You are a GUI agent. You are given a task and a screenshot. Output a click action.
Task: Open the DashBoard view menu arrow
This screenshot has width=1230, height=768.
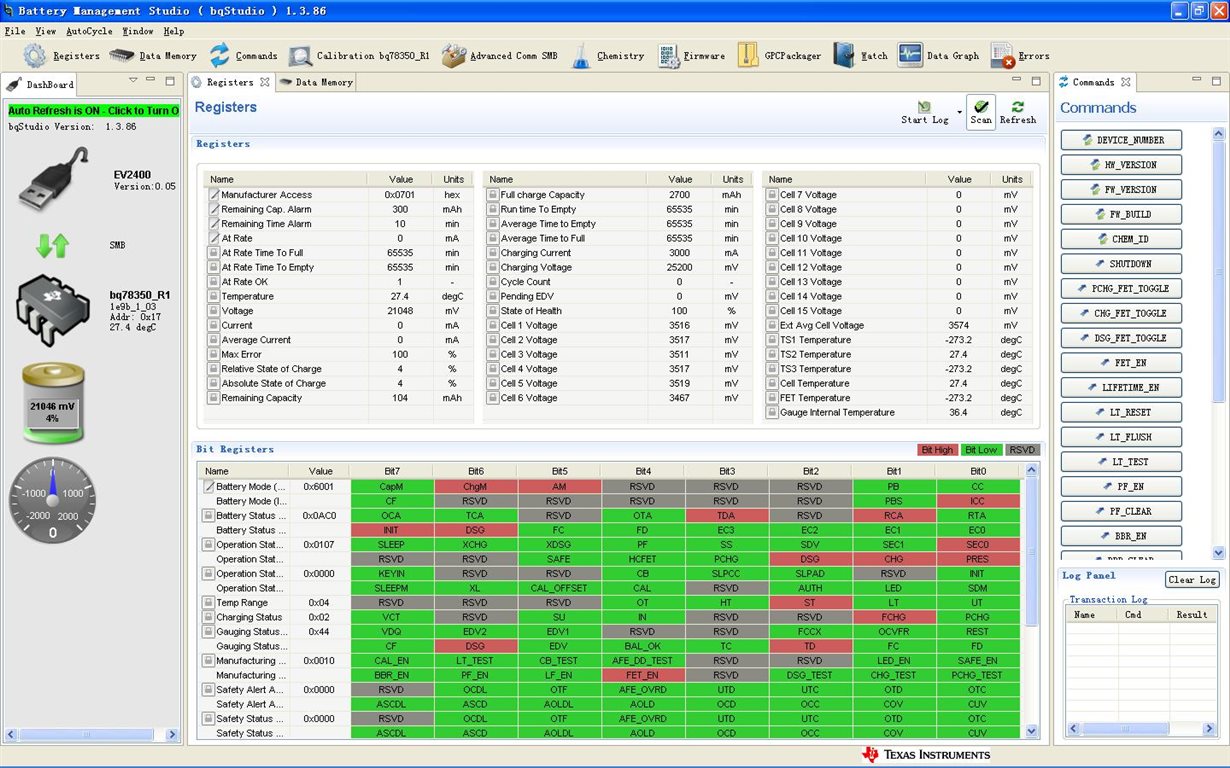coord(133,80)
